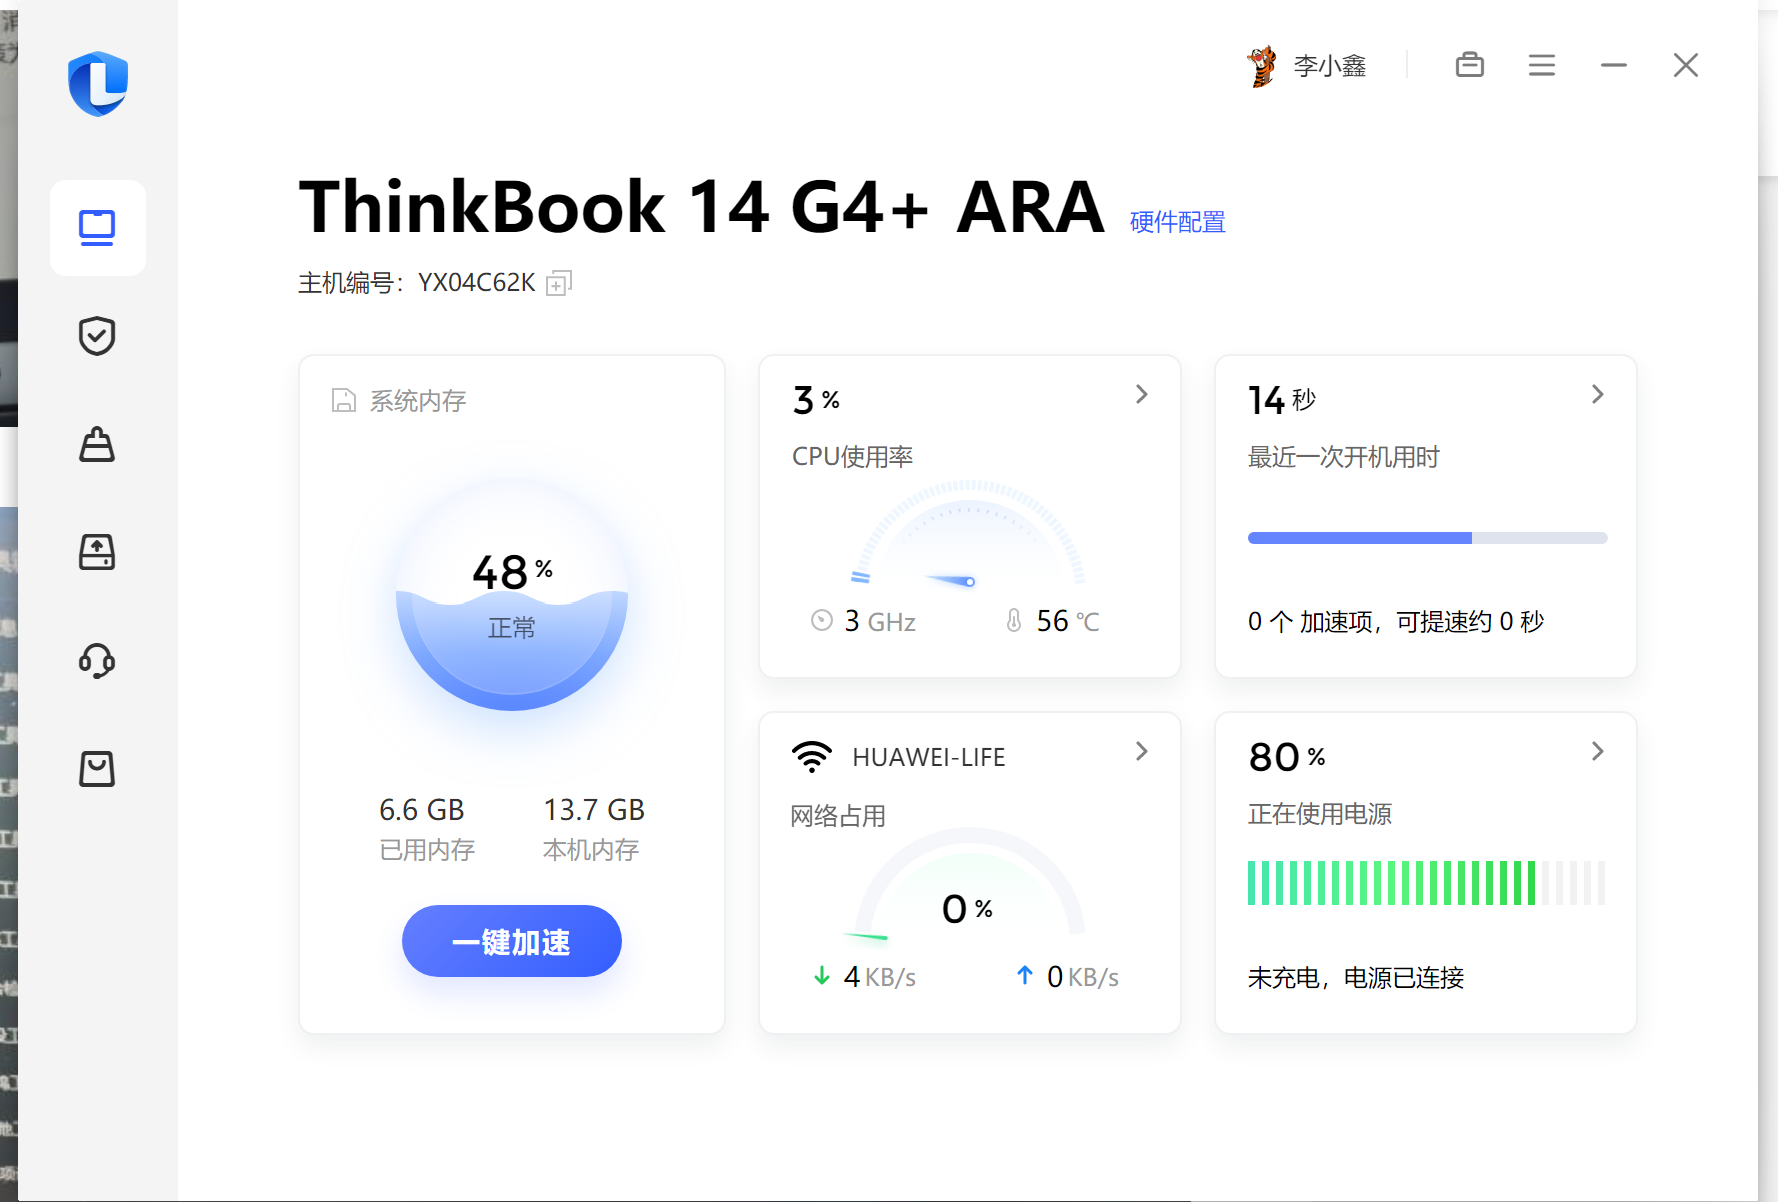This screenshot has width=1778, height=1202.
Task: Click the CPU clock frequency icon
Action: [x=821, y=621]
